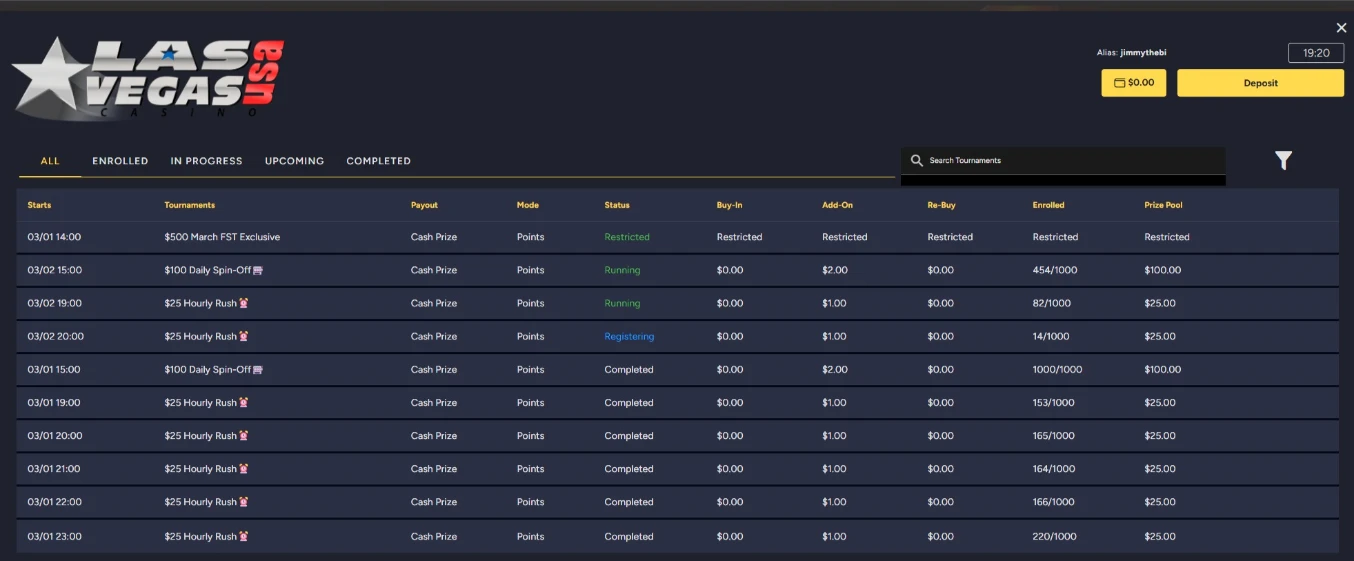Click the Las Vegas USA Casino logo
1354x561 pixels.
[148, 78]
